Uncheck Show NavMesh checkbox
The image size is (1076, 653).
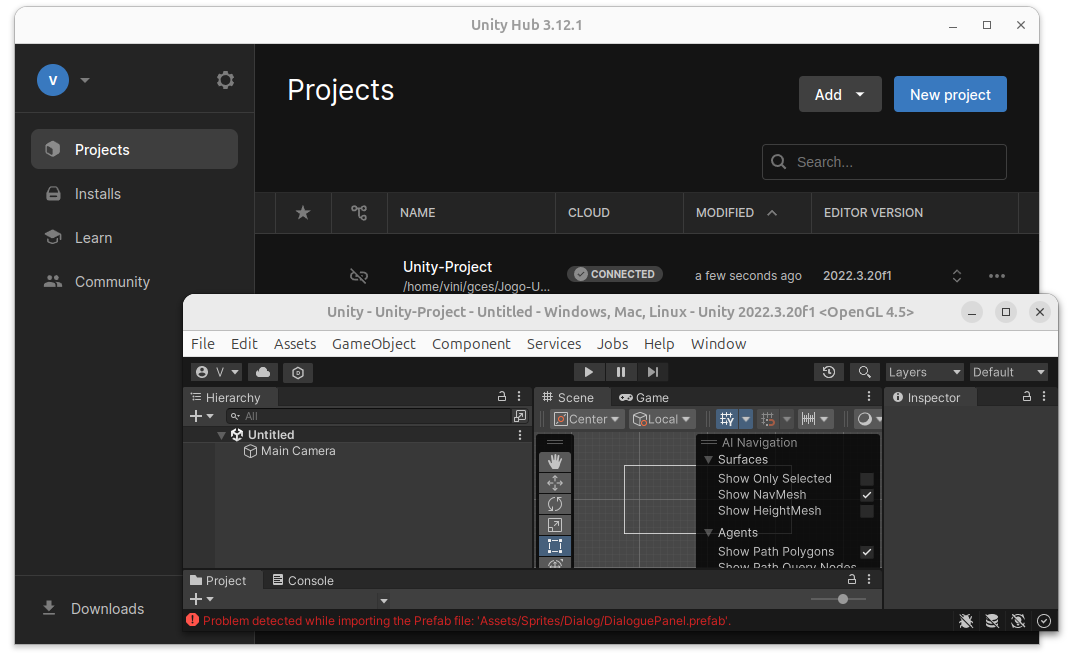pos(867,495)
